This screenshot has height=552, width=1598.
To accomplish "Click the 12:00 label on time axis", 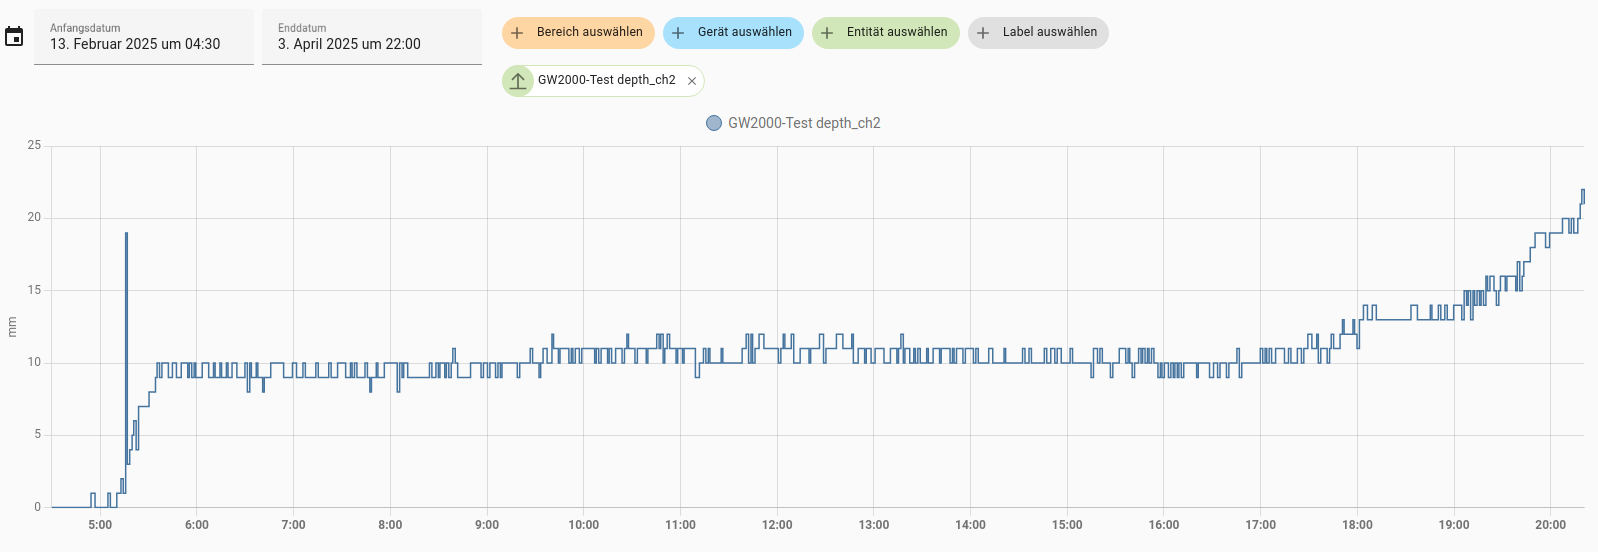I will (777, 525).
